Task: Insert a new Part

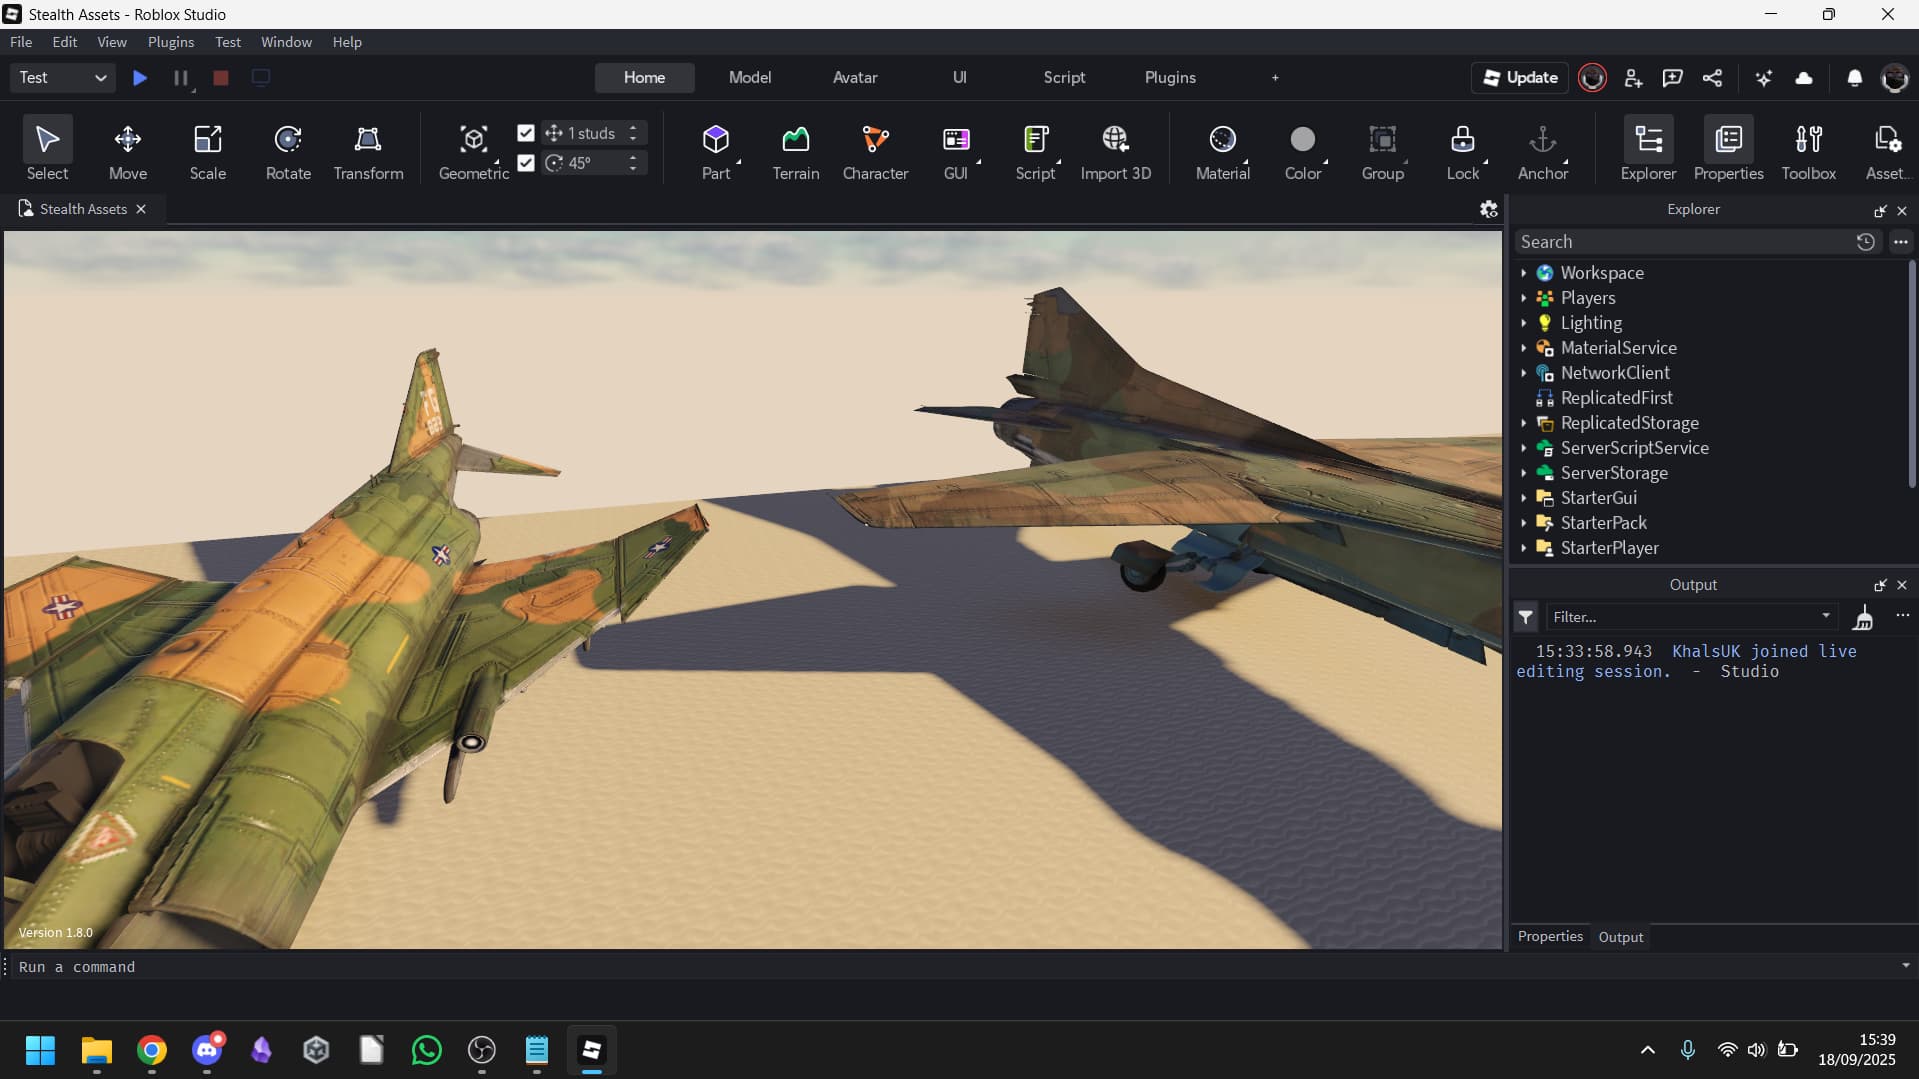Action: [x=716, y=150]
